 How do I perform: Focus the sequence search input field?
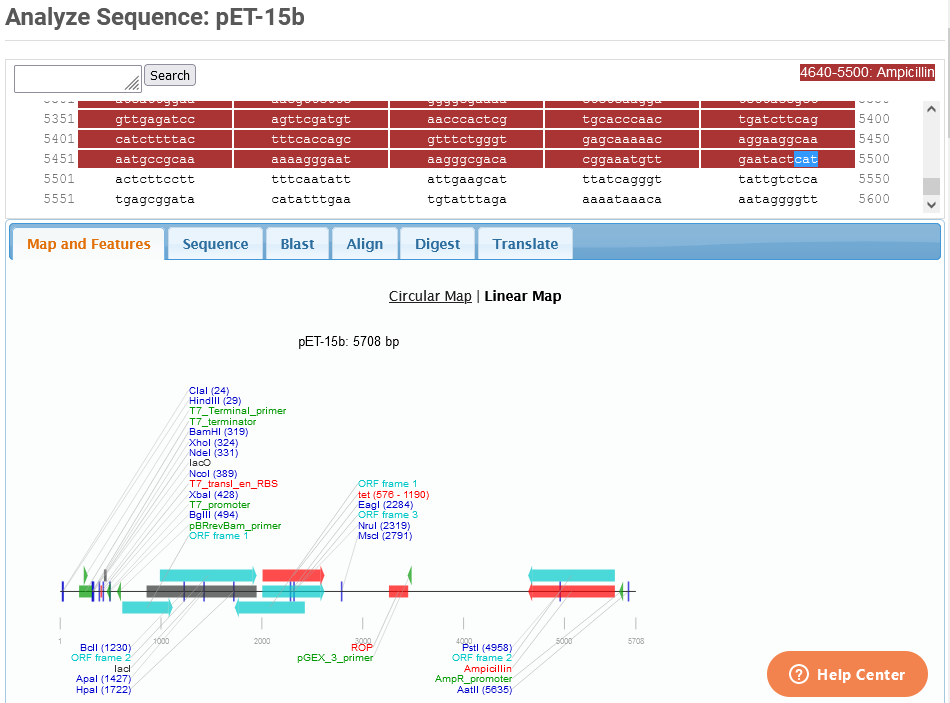[x=78, y=79]
